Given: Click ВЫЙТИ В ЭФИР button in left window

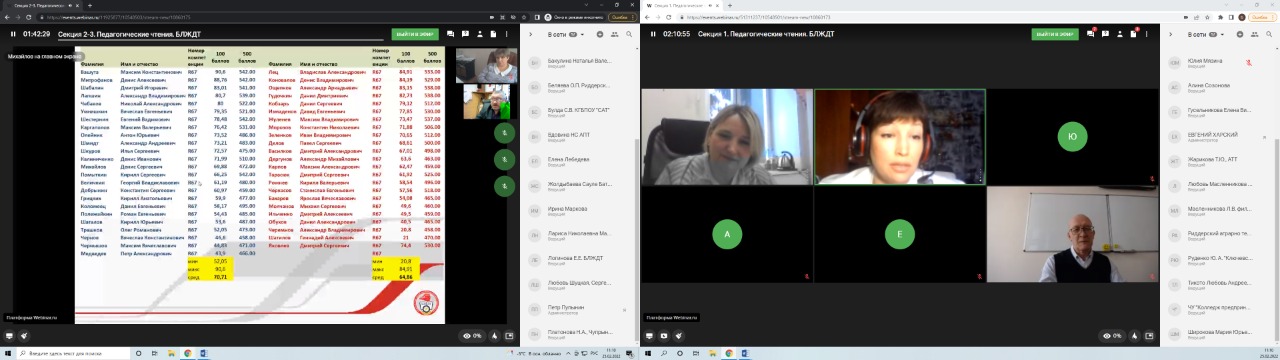Looking at the screenshot, I should pos(415,34).
